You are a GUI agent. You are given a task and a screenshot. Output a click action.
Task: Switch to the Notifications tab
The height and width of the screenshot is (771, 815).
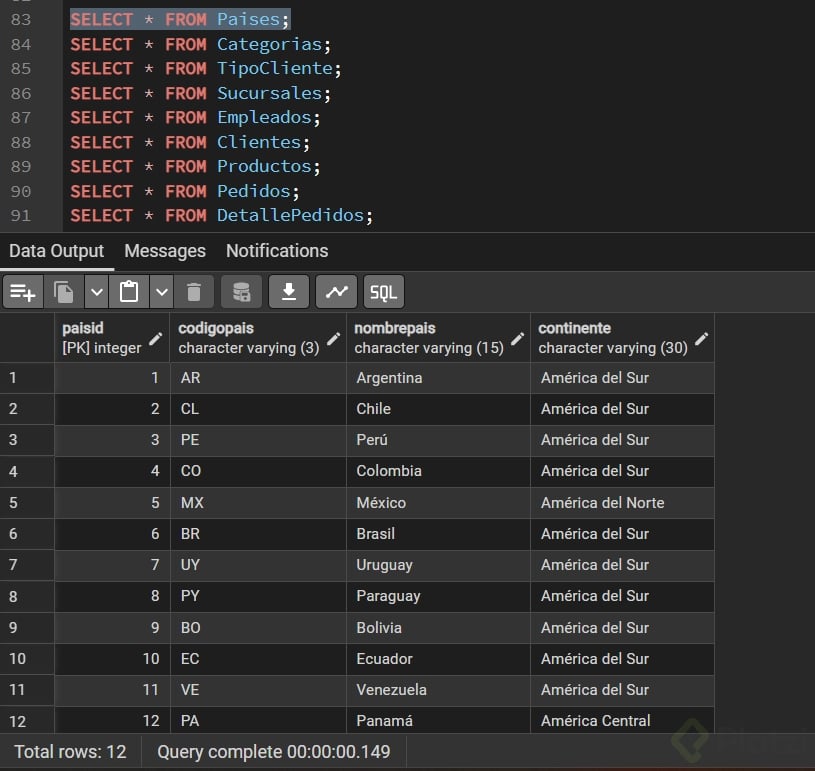pos(277,251)
